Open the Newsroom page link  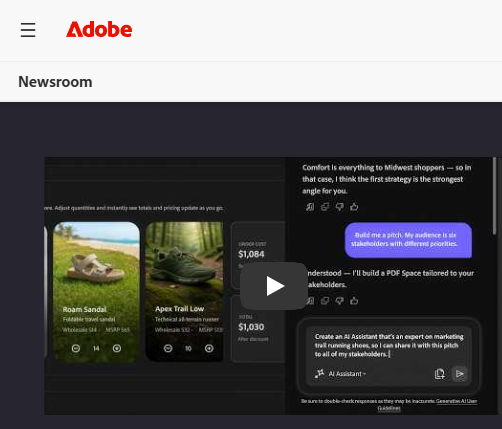coord(55,82)
